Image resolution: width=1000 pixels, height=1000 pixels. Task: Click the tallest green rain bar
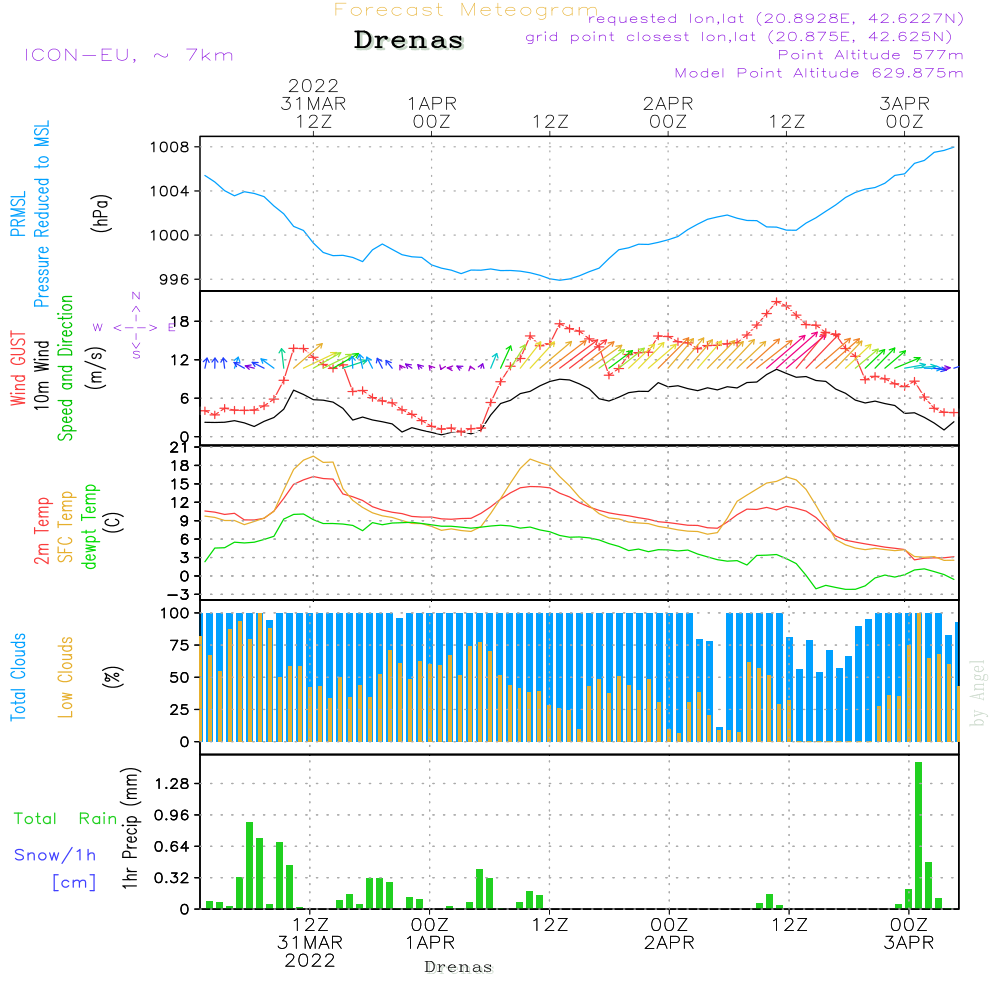click(x=918, y=835)
